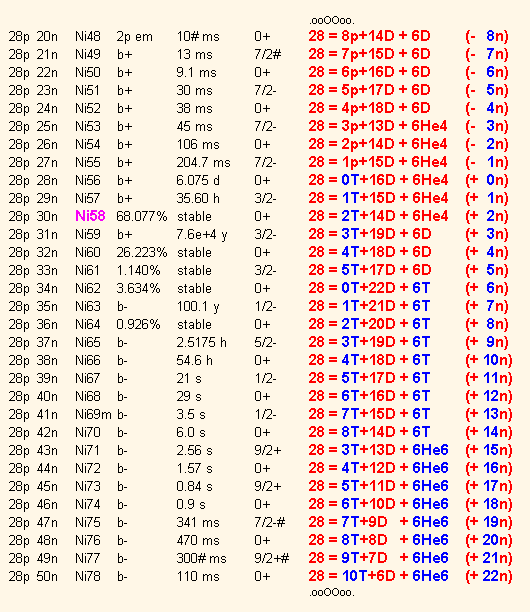The image size is (530, 612).
Task: Select the Ni48 isotope entry
Action: 88,36
